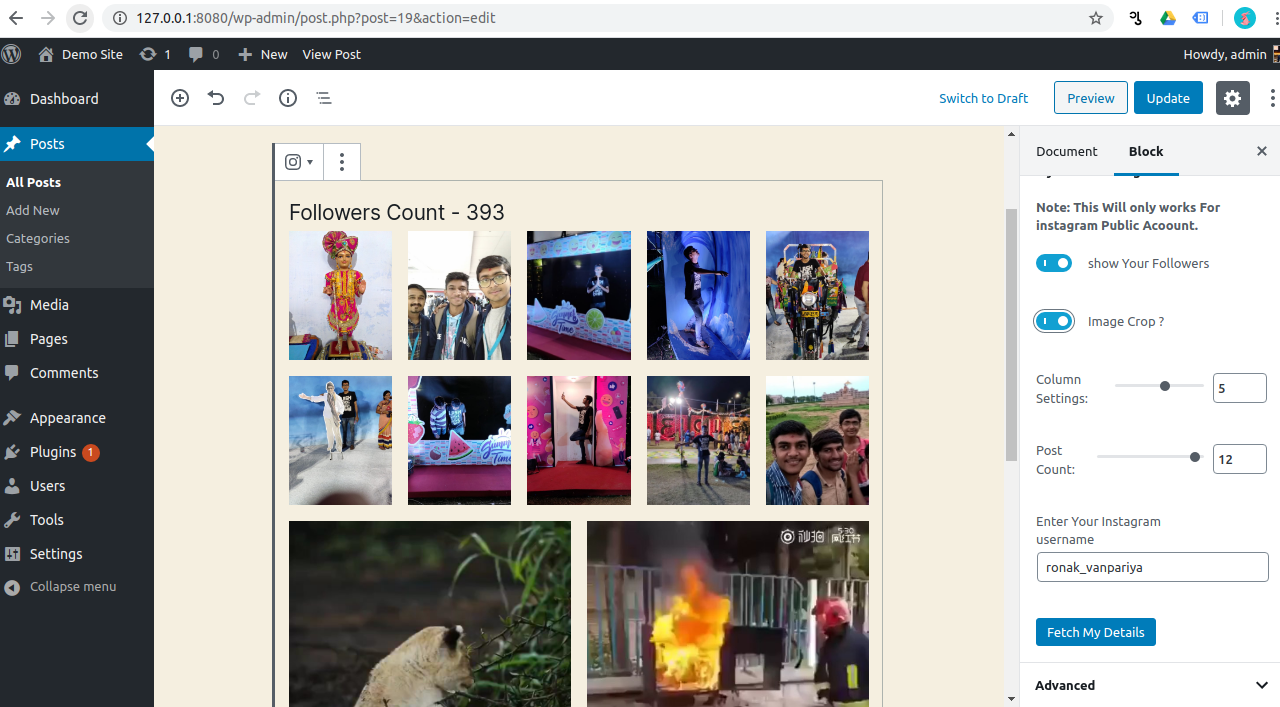This screenshot has width=1280, height=707.
Task: Click the Switch to Draft link
Action: click(x=983, y=98)
